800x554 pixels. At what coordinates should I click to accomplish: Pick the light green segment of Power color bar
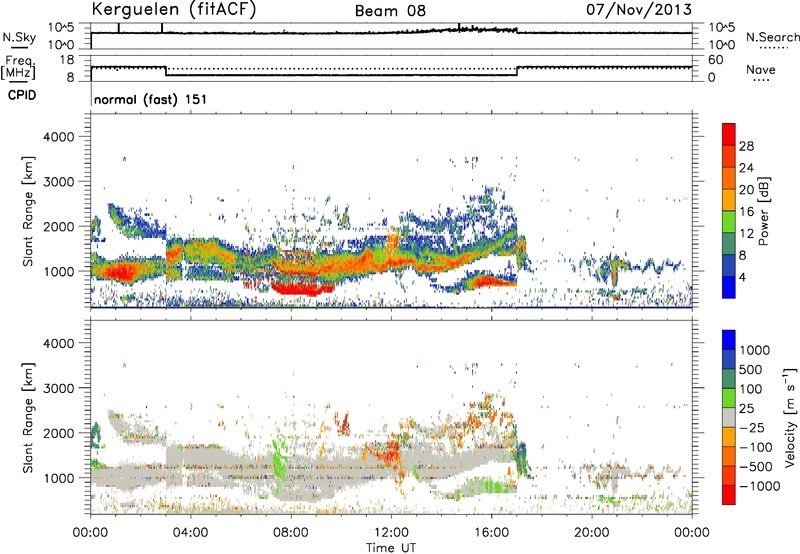(x=729, y=222)
